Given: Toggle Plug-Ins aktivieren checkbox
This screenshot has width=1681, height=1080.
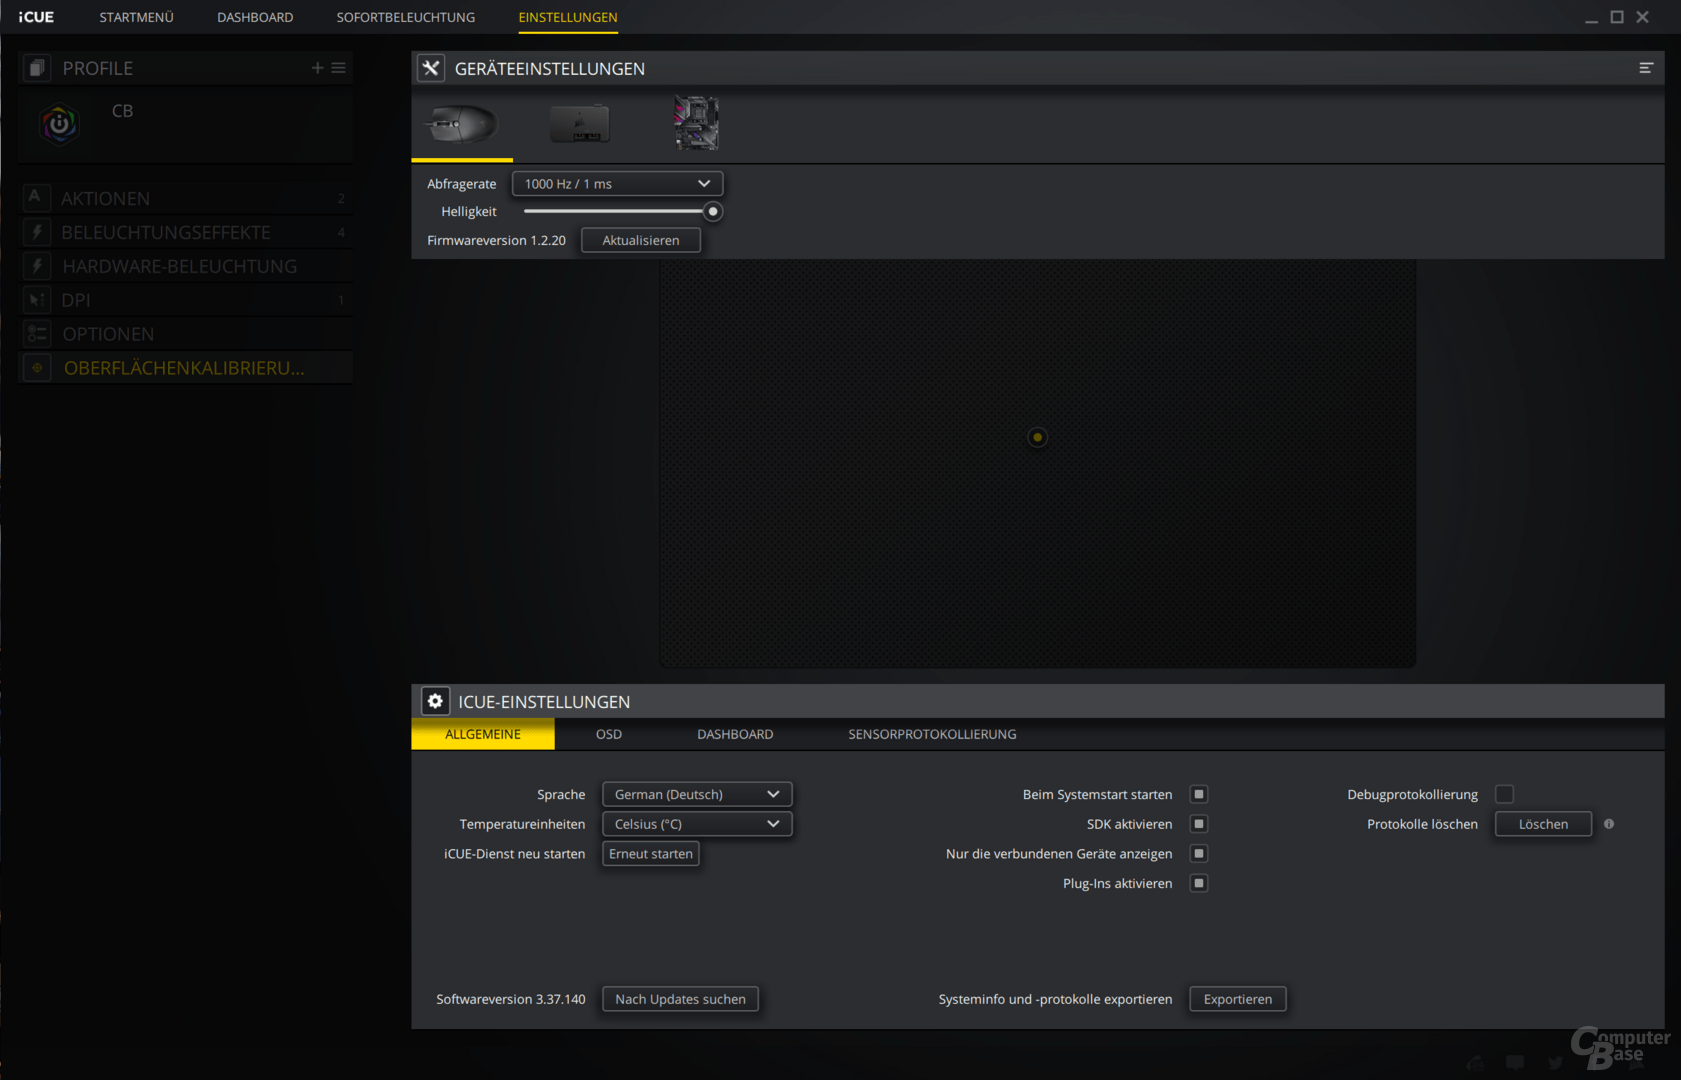Looking at the screenshot, I should 1199,883.
